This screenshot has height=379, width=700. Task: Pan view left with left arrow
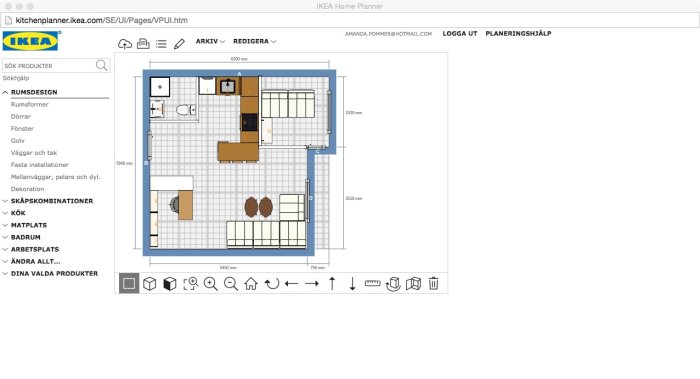(x=292, y=283)
